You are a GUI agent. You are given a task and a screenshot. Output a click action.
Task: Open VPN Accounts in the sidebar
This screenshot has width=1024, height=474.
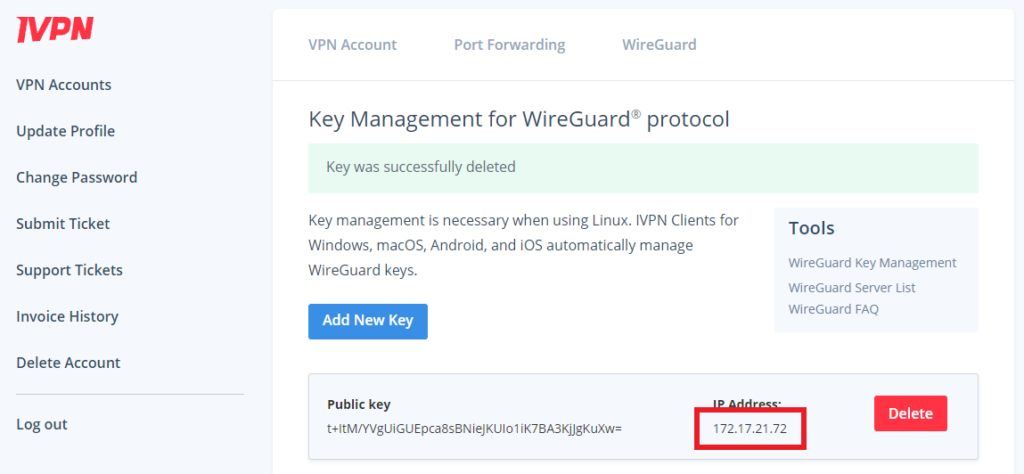(64, 85)
